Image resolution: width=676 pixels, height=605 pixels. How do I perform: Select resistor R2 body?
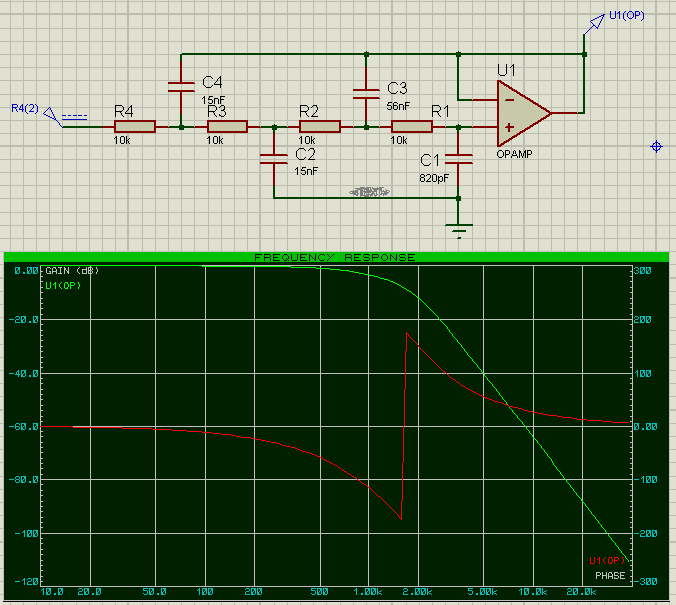point(319,127)
